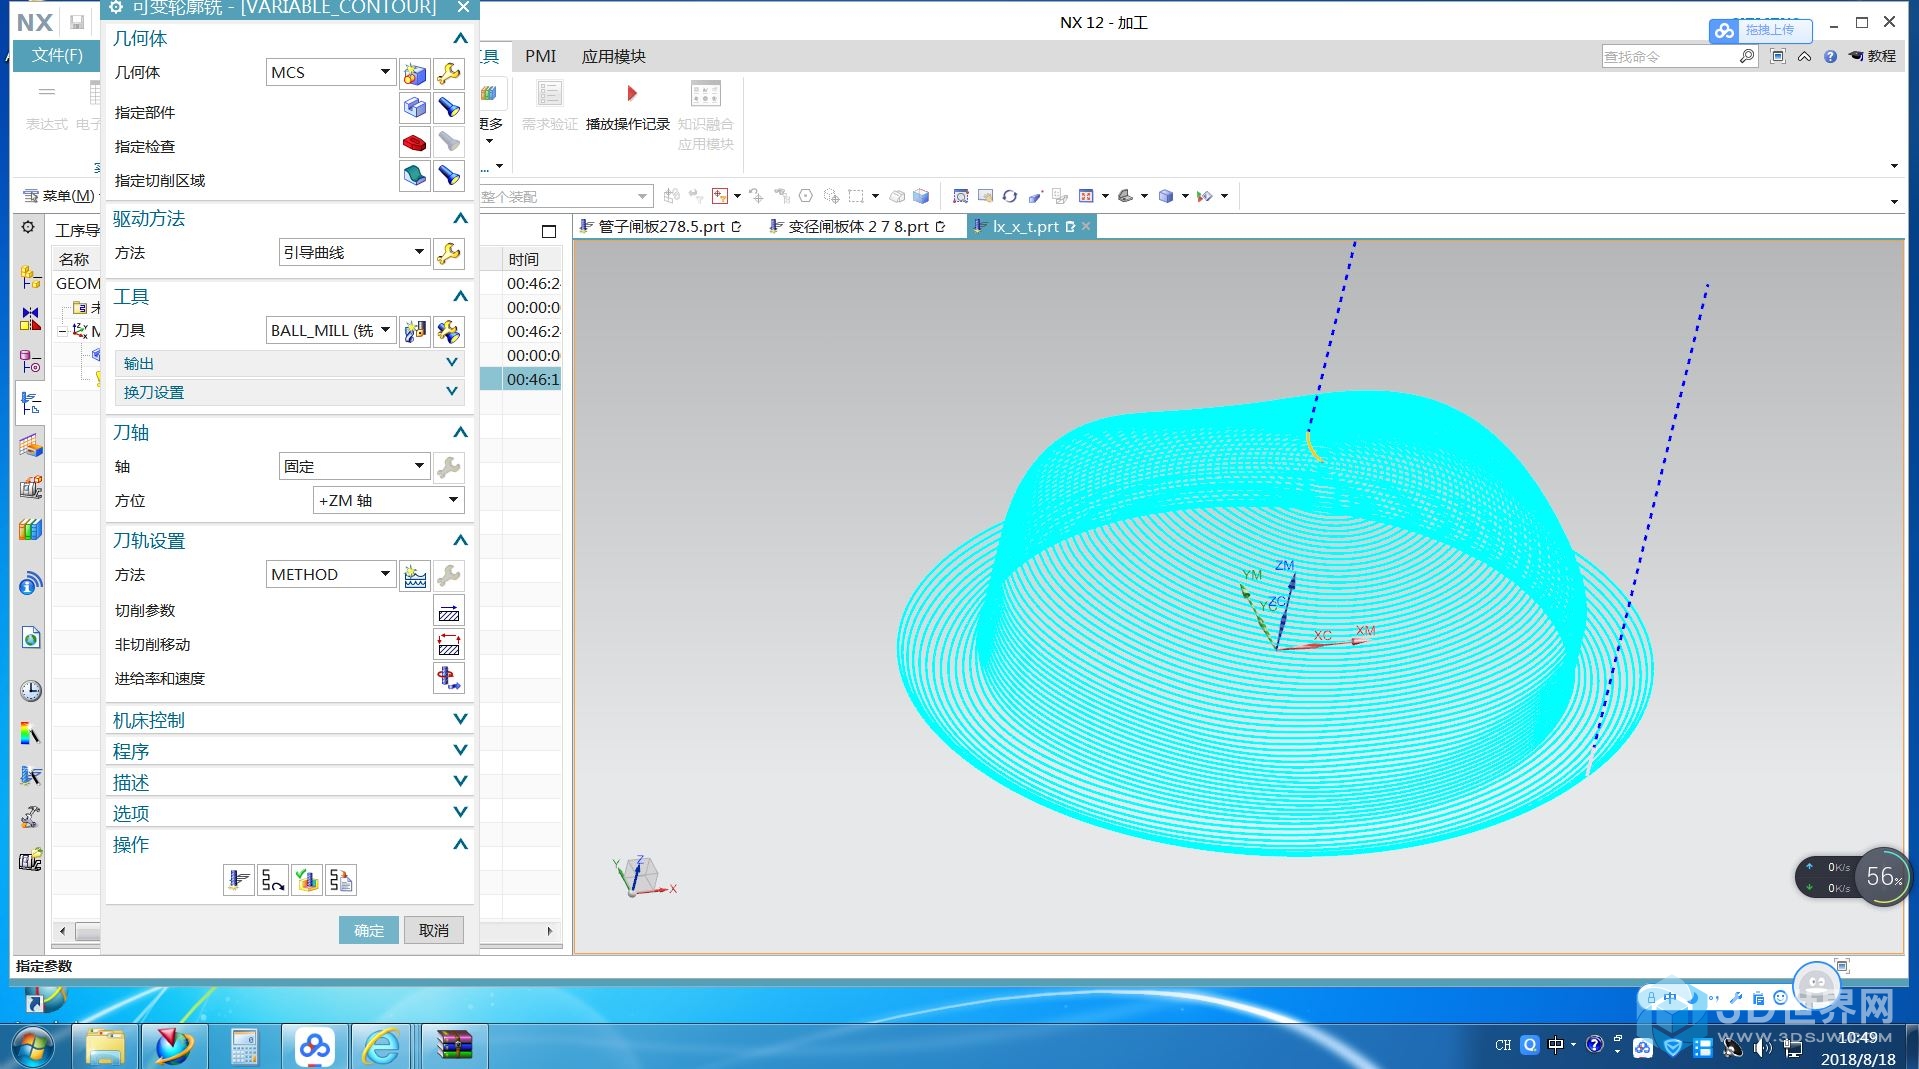Click the new geometry icon beside the MCS dropdown
The image size is (1919, 1069).
click(x=415, y=73)
